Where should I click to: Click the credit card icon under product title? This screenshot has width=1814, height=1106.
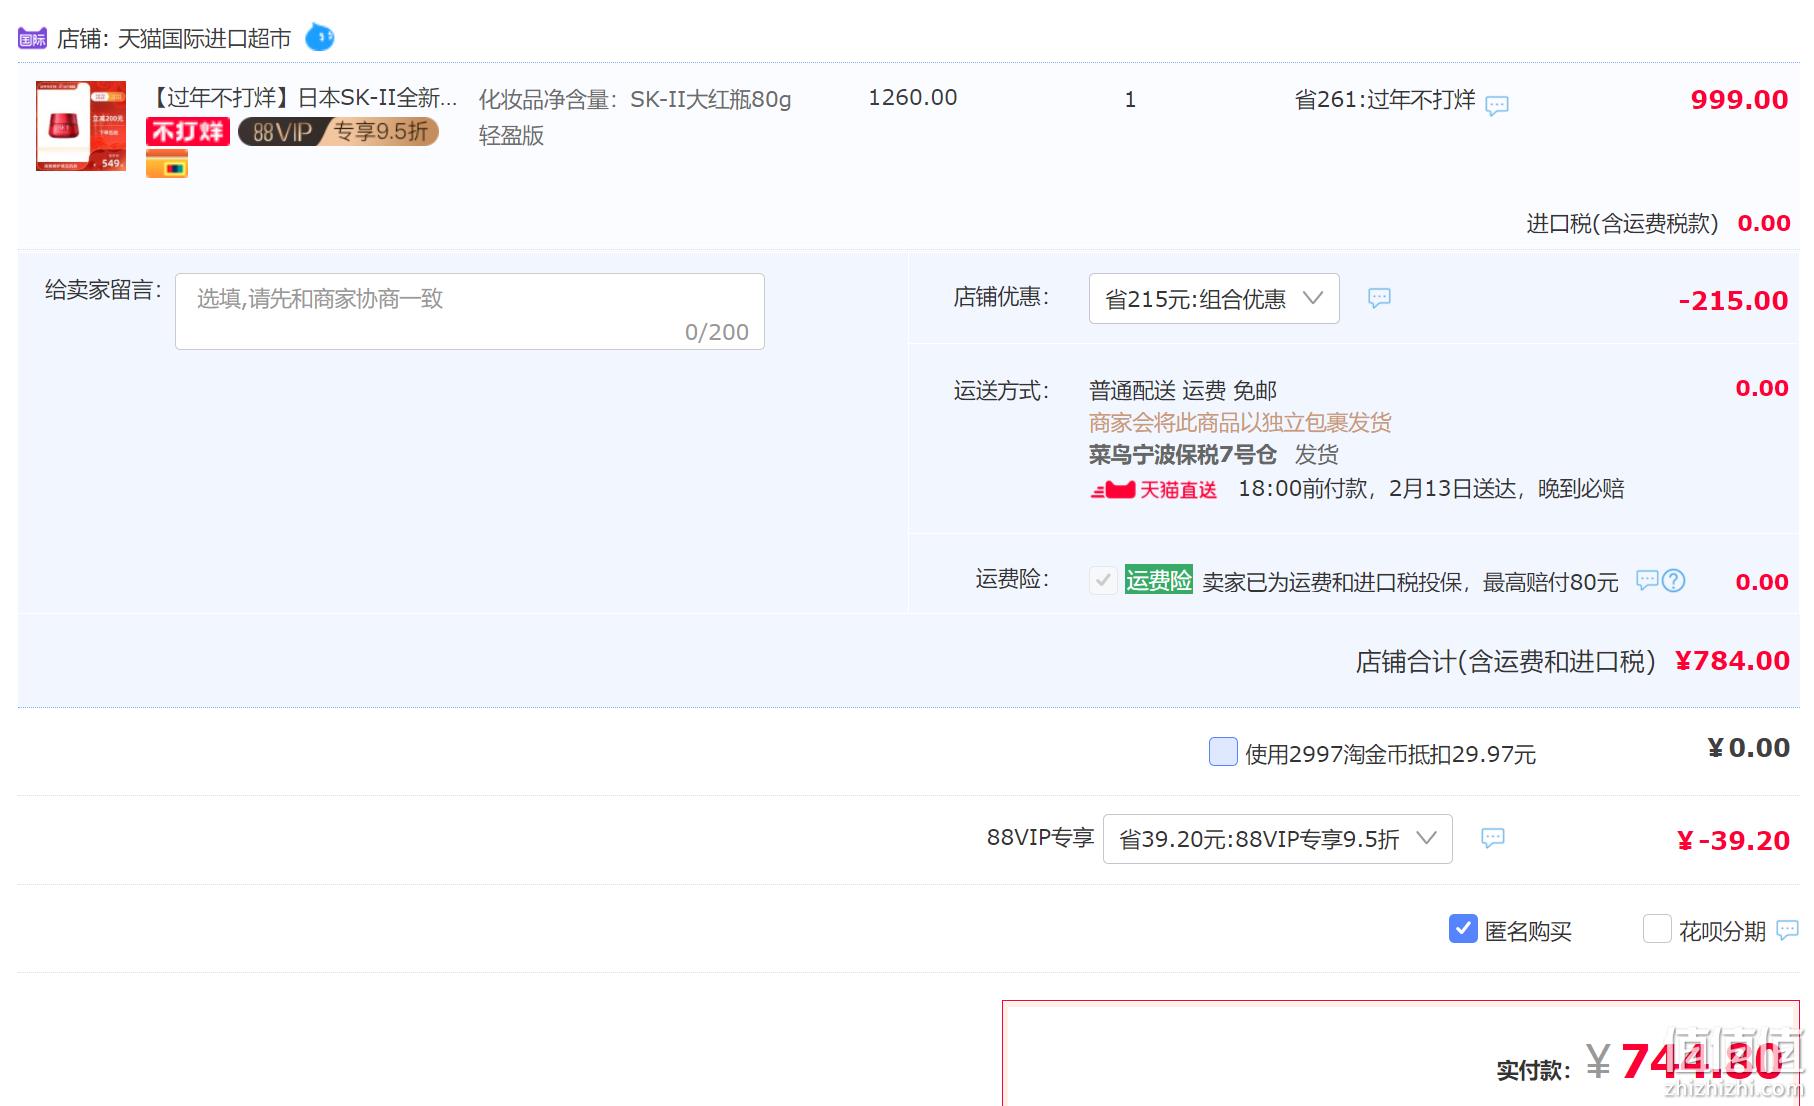(x=167, y=164)
